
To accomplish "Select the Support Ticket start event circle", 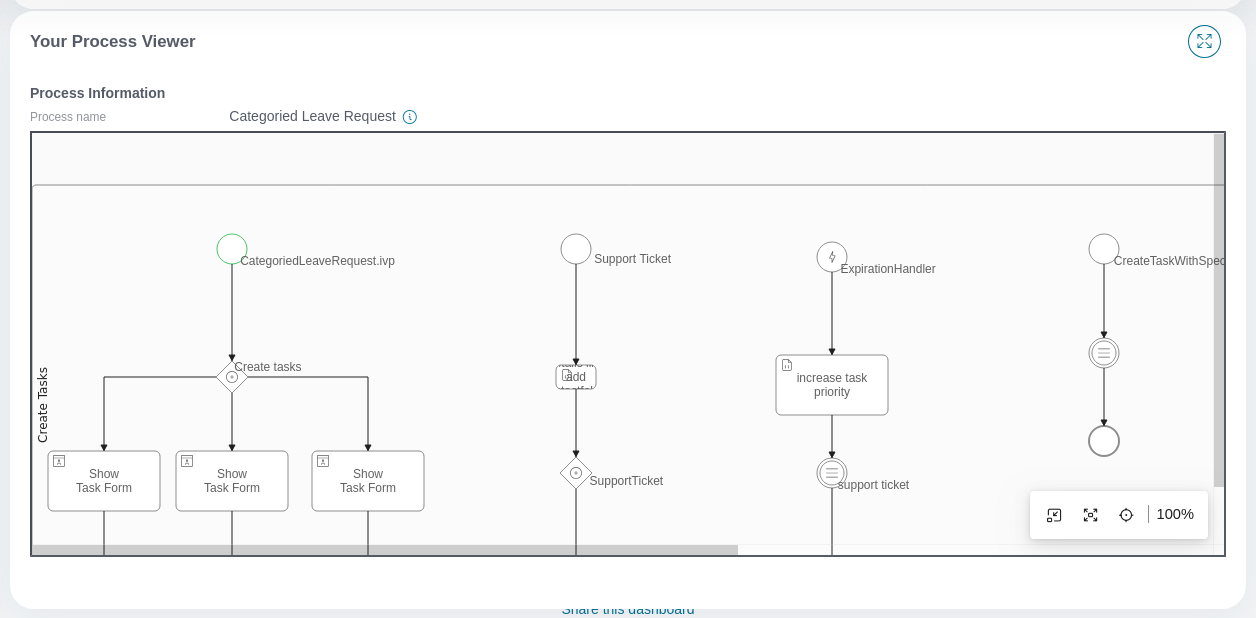I will pyautogui.click(x=576, y=249).
